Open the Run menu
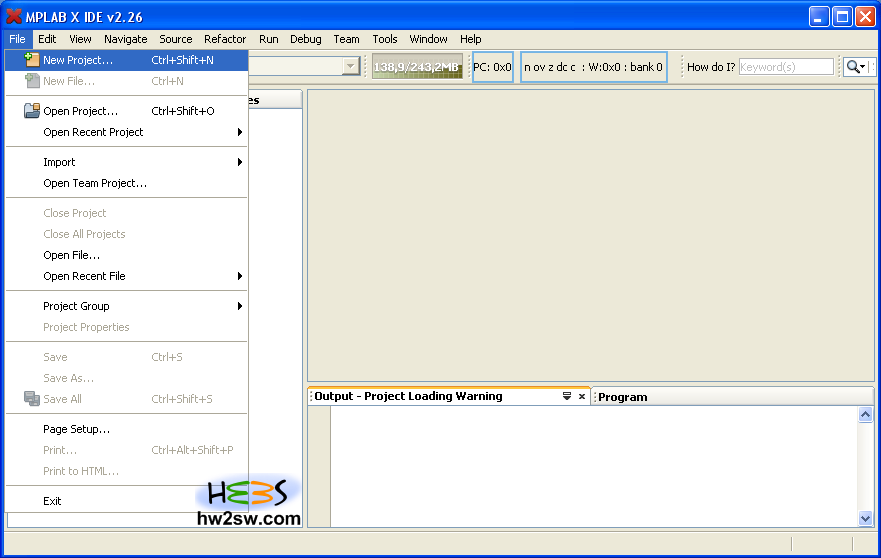This screenshot has height=558, width=881. pos(269,39)
